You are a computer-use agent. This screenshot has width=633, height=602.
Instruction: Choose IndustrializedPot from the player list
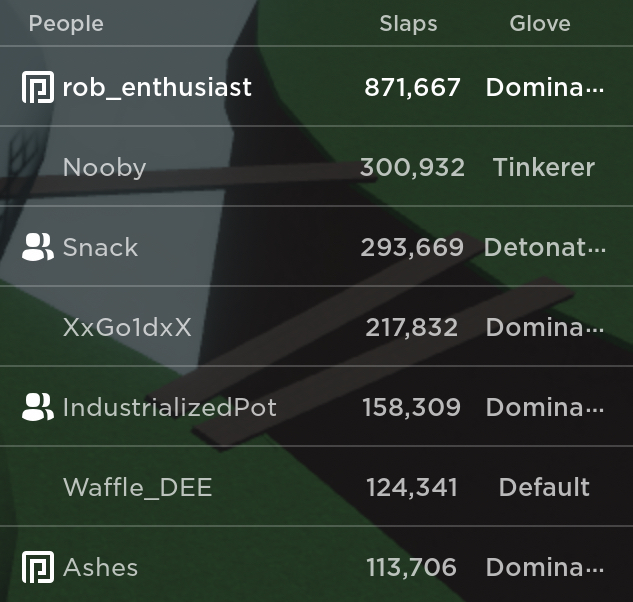coord(170,407)
